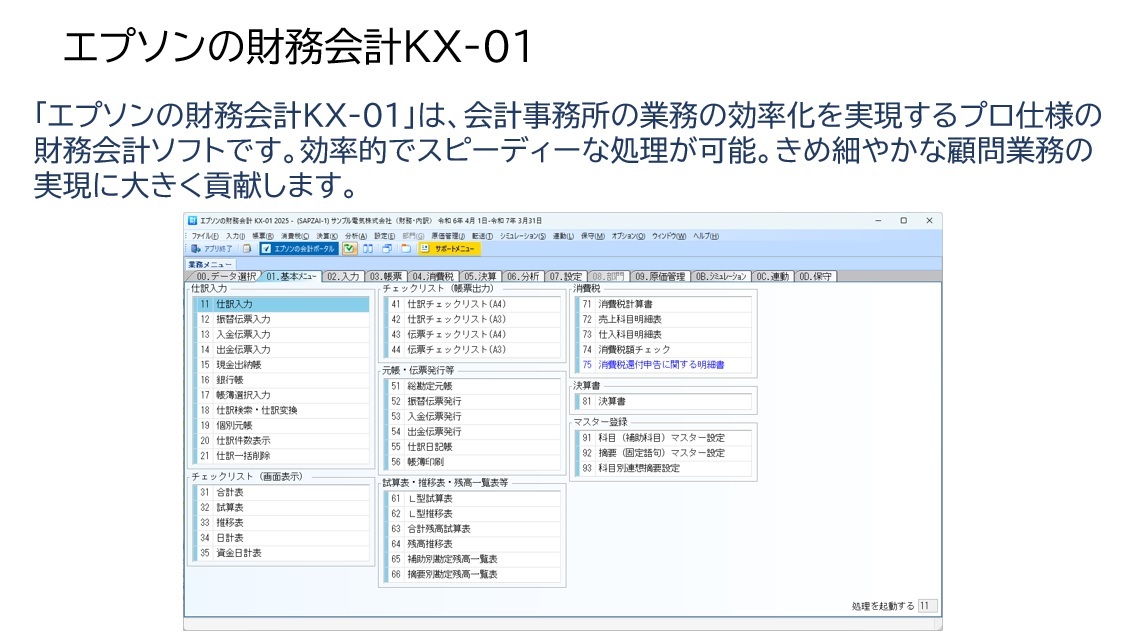Select 55 仕訳日記帳
This screenshot has height=640, width=1135.
coord(473,447)
